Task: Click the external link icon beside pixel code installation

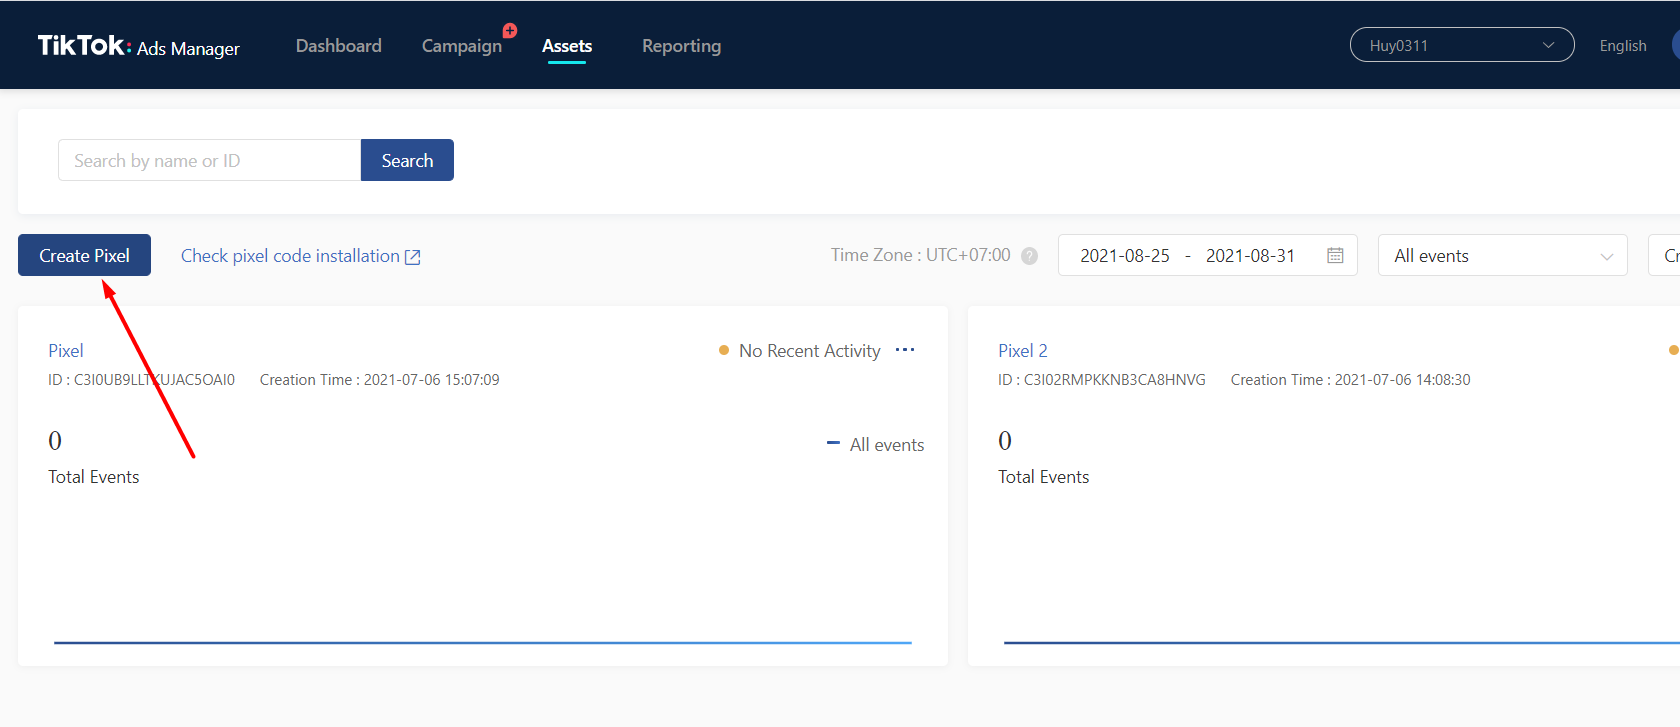Action: tap(412, 257)
